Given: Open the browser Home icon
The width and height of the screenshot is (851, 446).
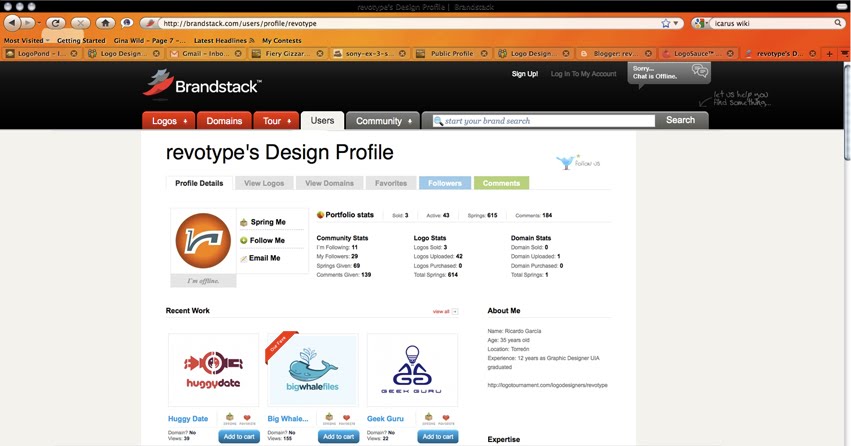Looking at the screenshot, I should (x=105, y=23).
